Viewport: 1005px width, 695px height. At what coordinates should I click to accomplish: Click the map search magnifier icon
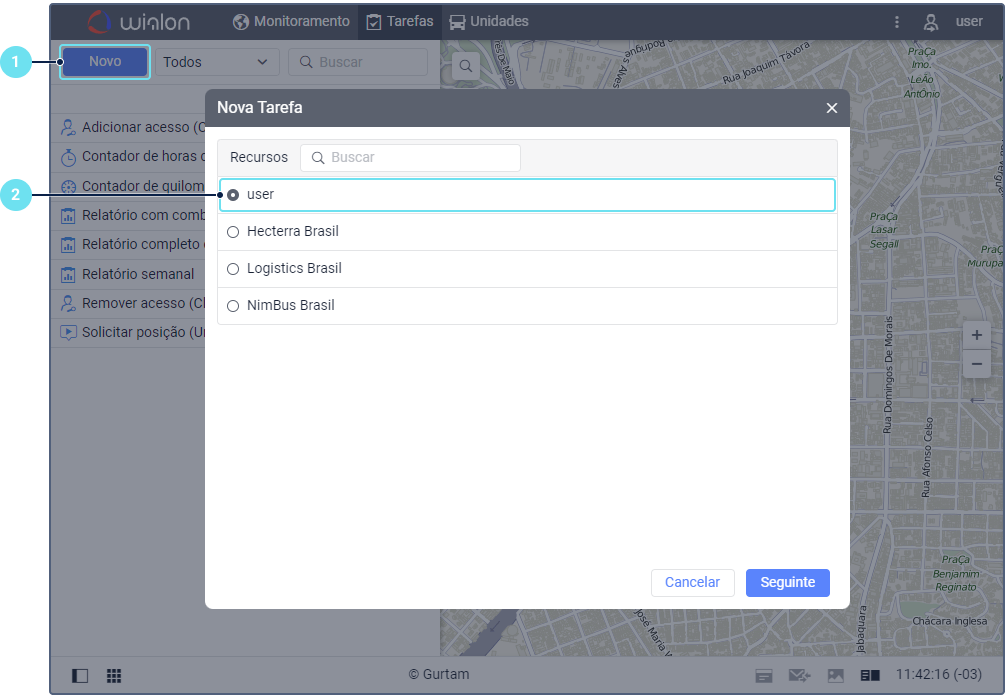466,66
